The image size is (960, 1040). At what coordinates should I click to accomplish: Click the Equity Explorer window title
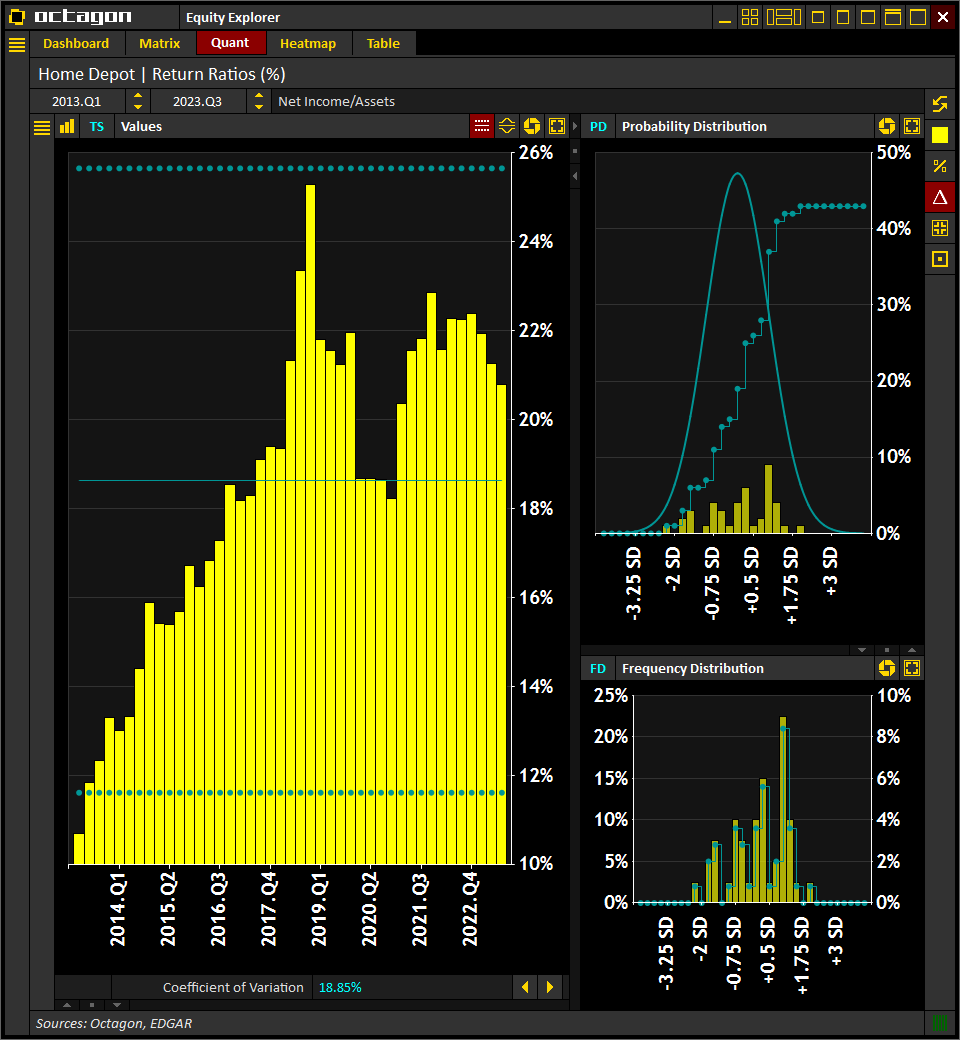click(x=233, y=18)
